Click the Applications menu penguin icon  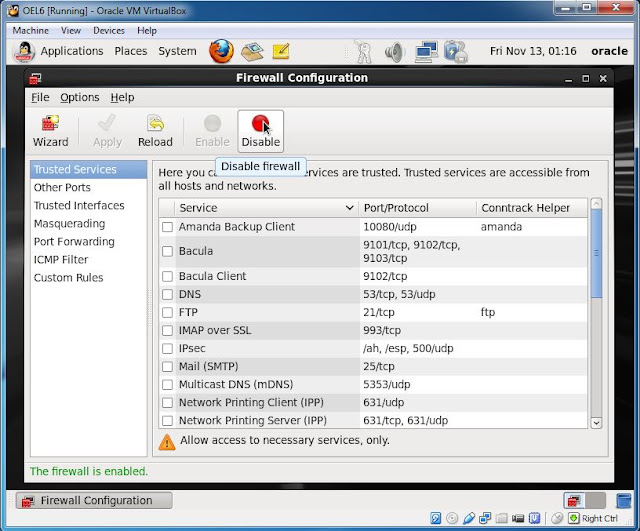tap(24, 52)
